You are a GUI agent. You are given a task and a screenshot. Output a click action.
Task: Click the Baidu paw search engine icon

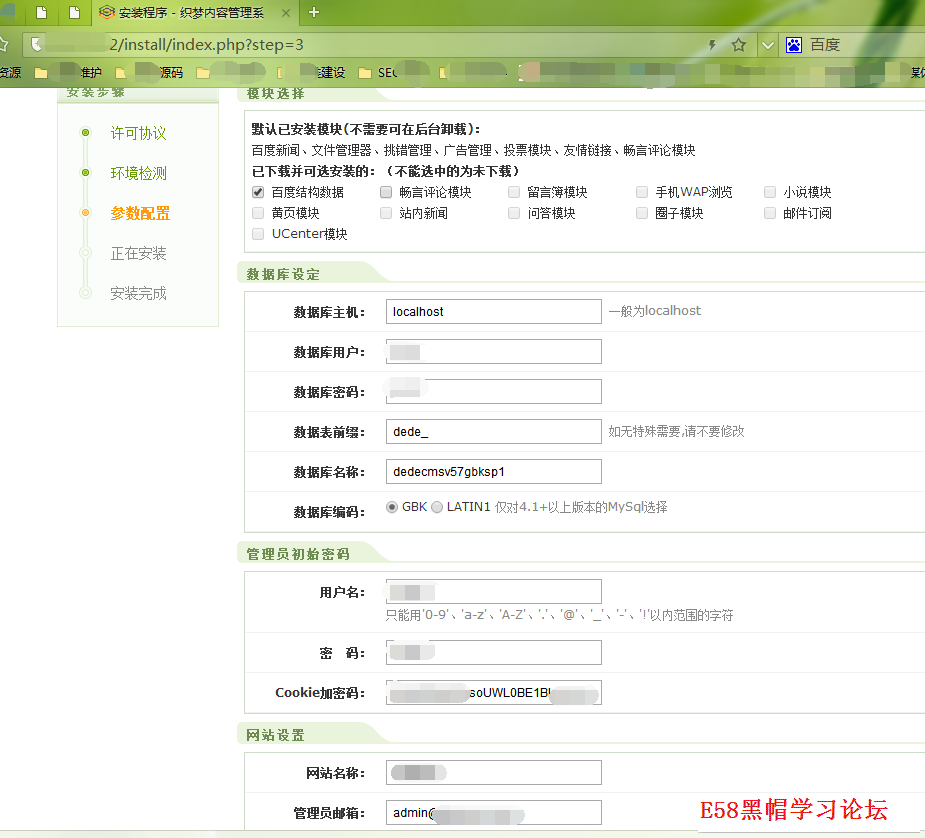794,45
